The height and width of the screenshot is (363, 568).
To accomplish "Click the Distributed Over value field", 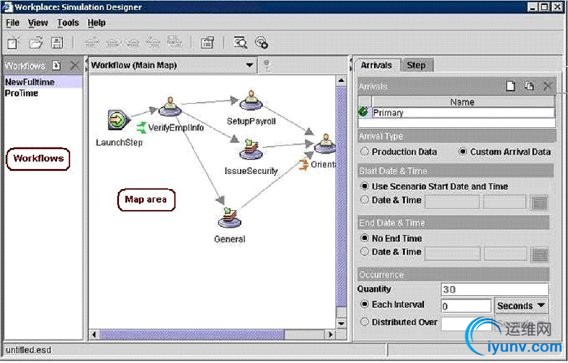I will [x=467, y=323].
